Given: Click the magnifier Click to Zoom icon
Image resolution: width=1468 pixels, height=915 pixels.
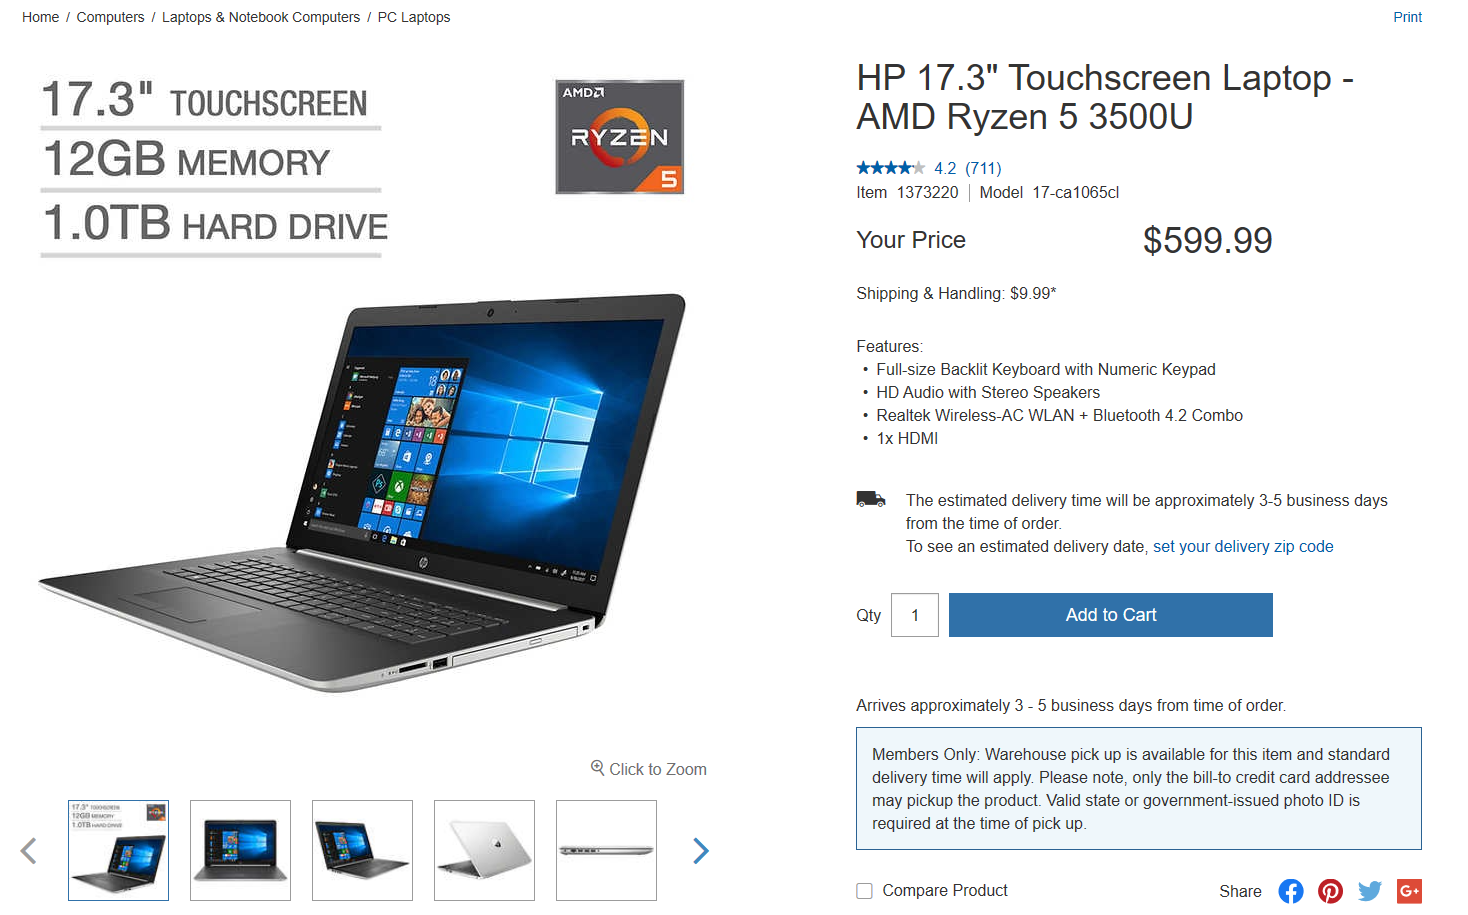Looking at the screenshot, I should coord(597,768).
